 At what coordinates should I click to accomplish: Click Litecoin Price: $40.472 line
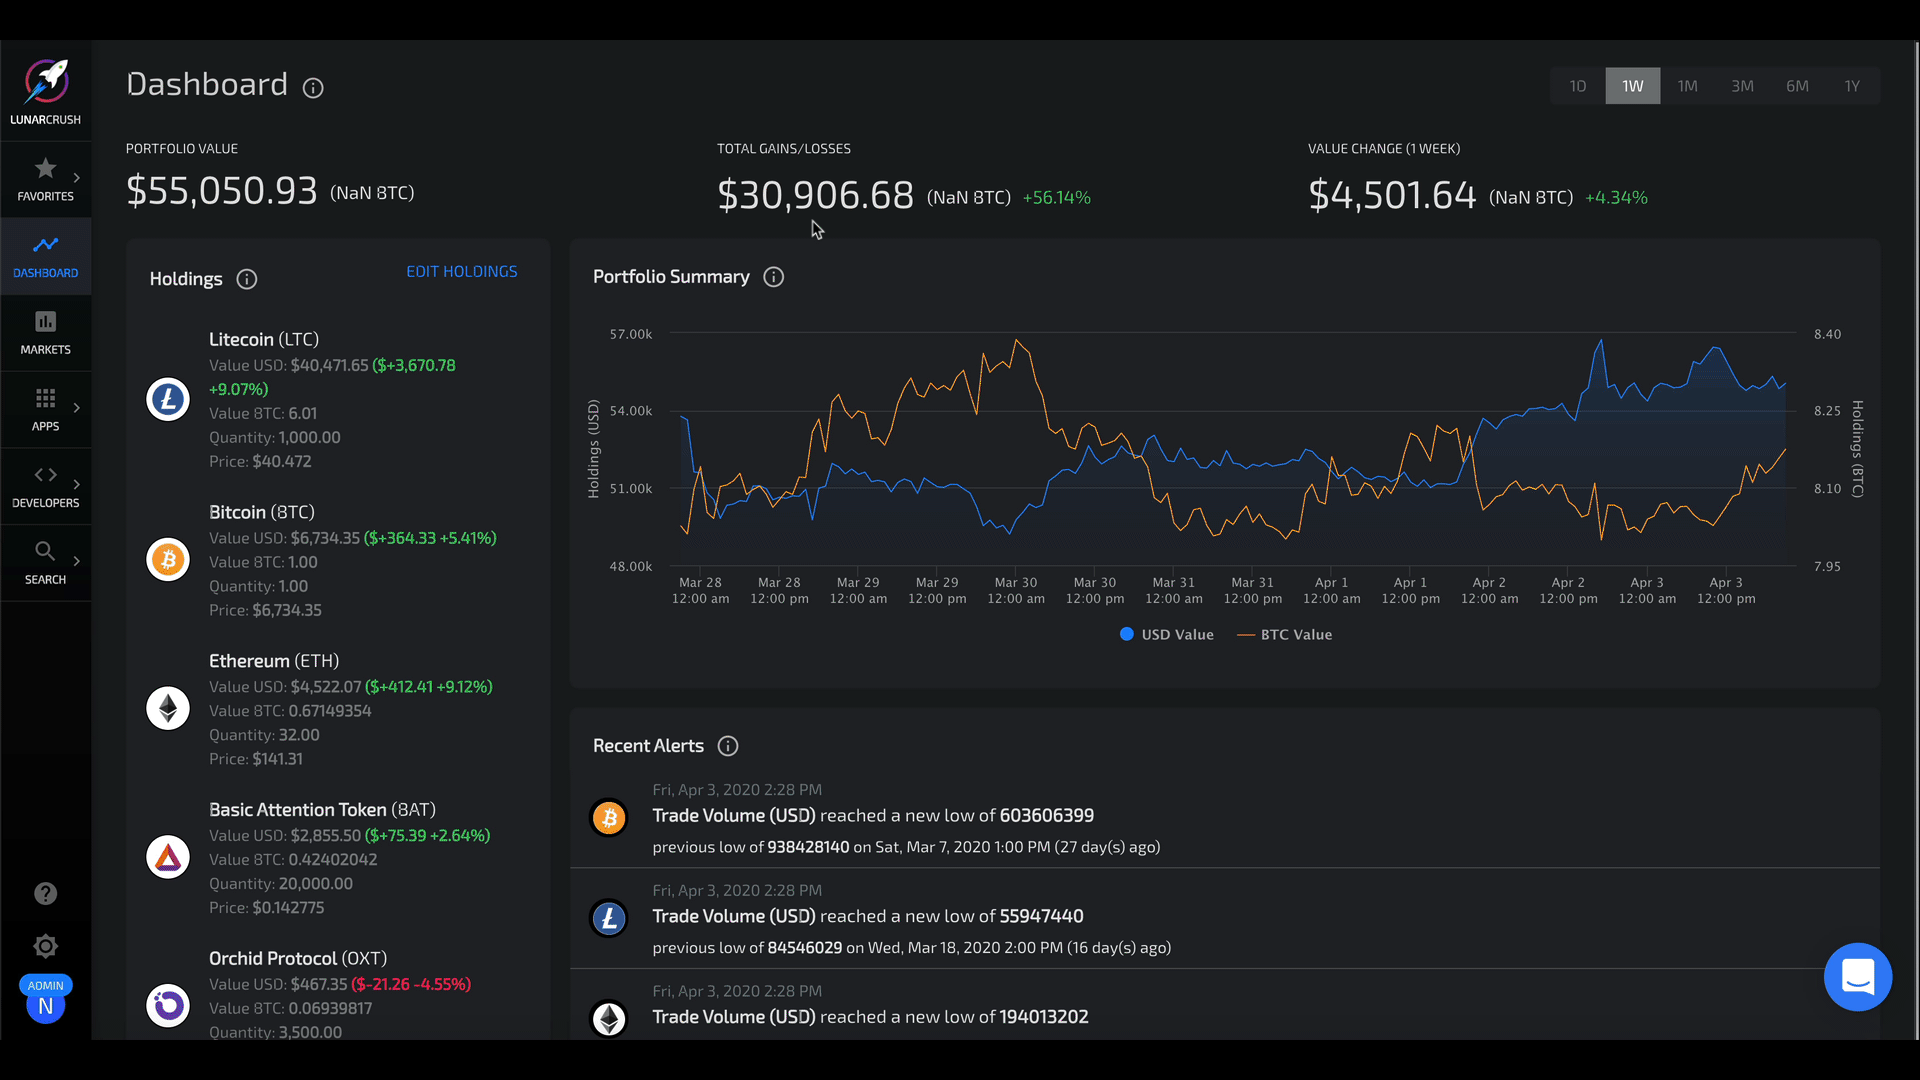[260, 462]
